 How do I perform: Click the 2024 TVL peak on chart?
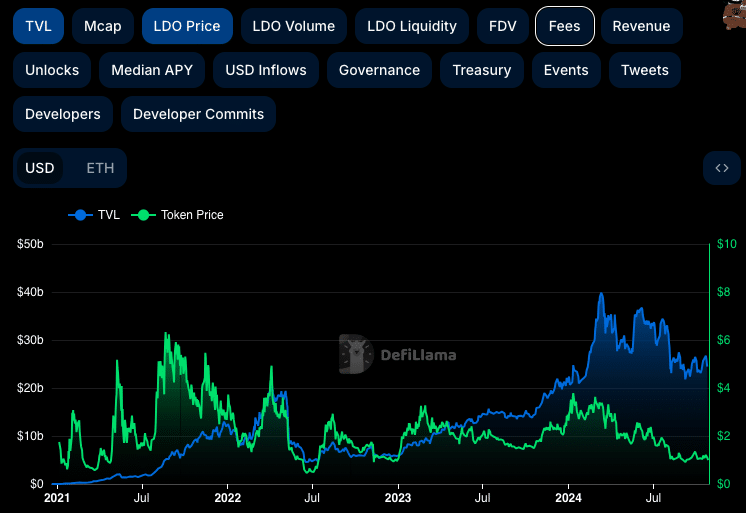(601, 294)
